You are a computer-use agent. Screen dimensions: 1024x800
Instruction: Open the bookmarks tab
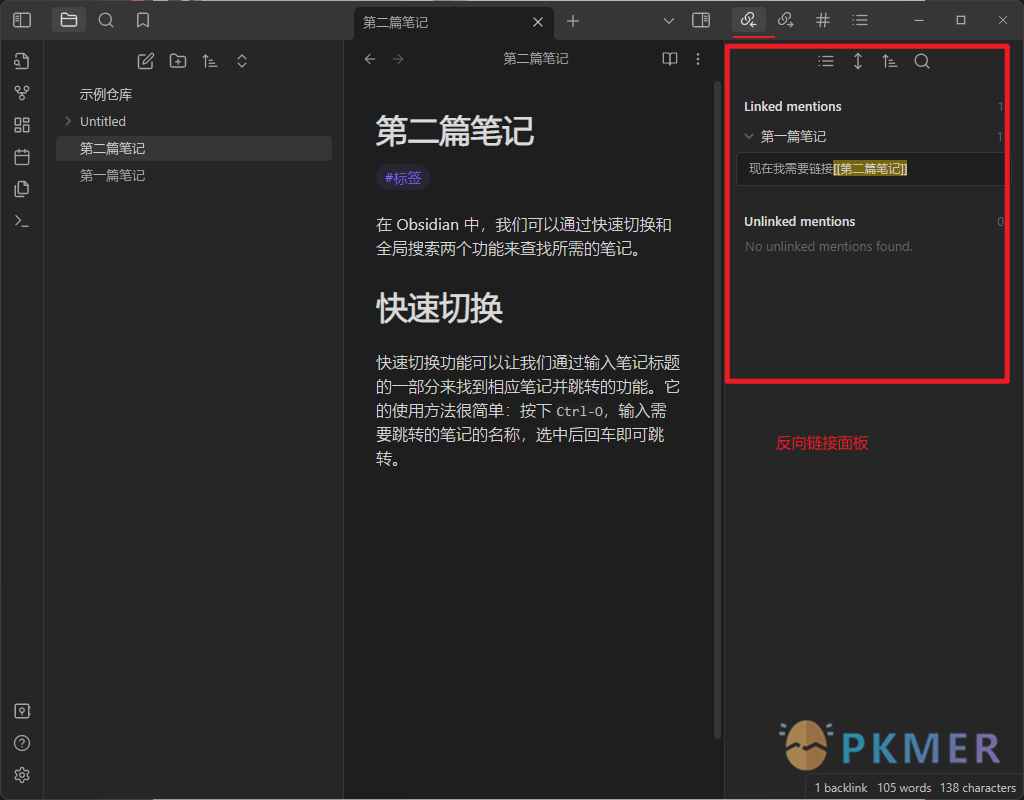[x=143, y=20]
